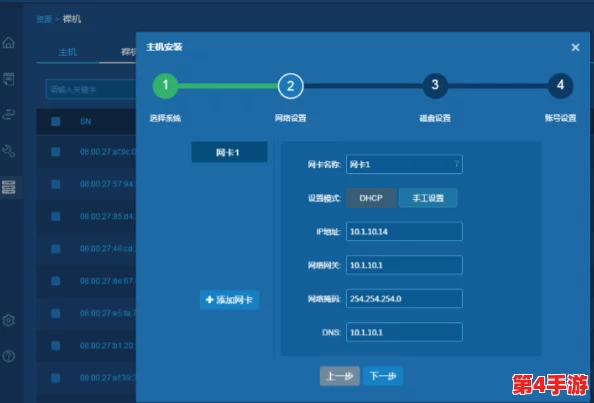Click the SN text 08:00:27:af:9c
The height and width of the screenshot is (403, 594).
tap(108, 152)
